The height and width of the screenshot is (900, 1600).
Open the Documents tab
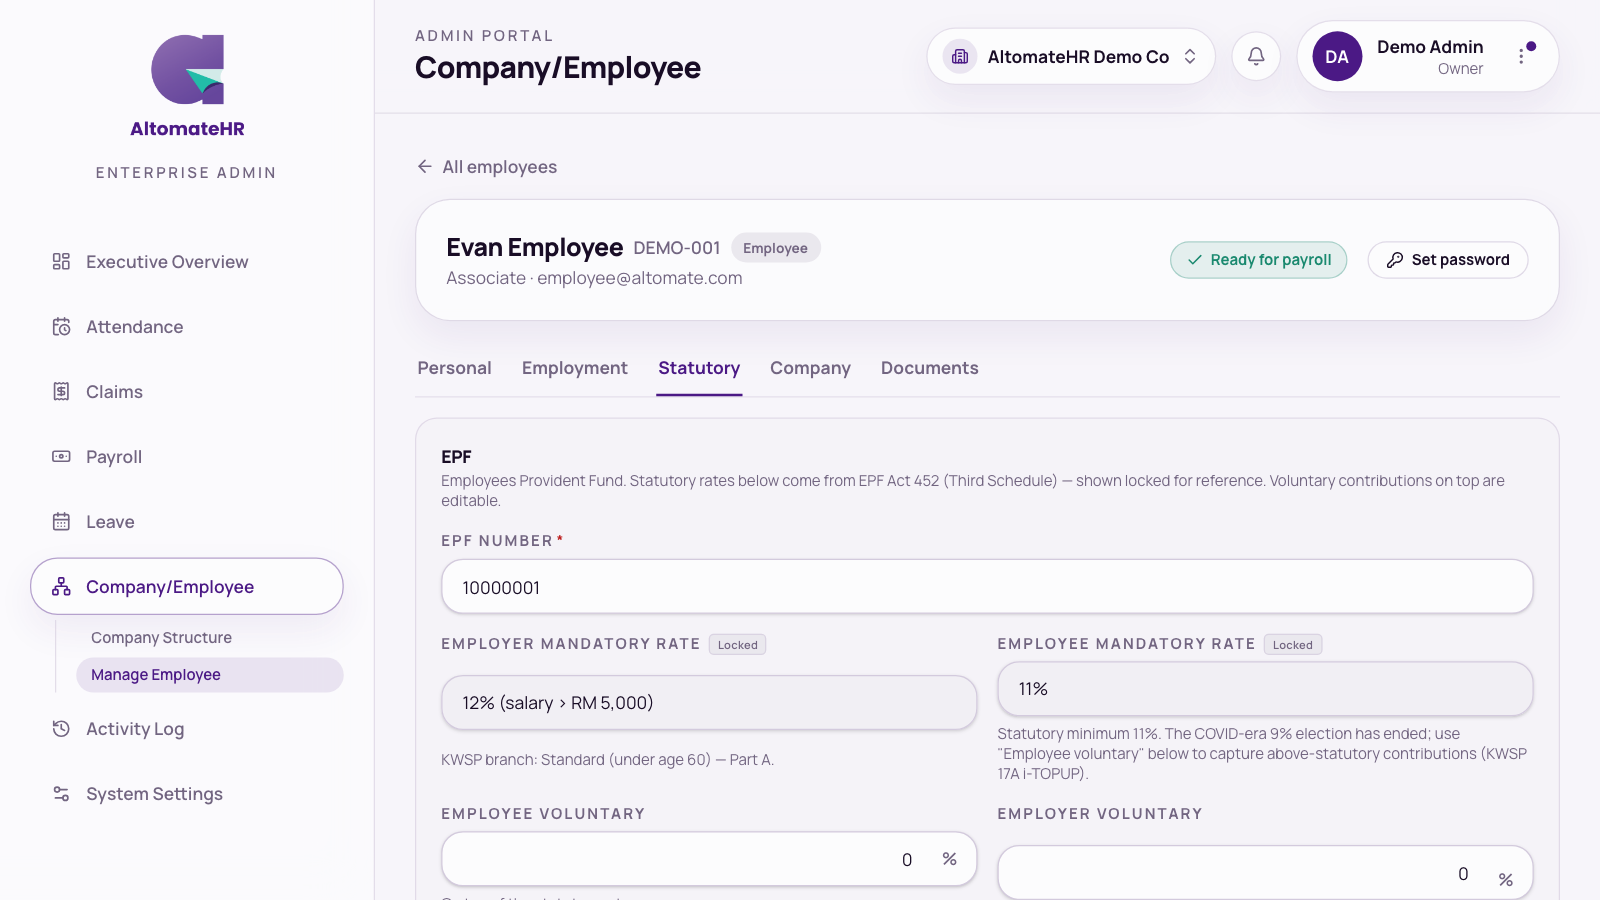click(x=930, y=368)
